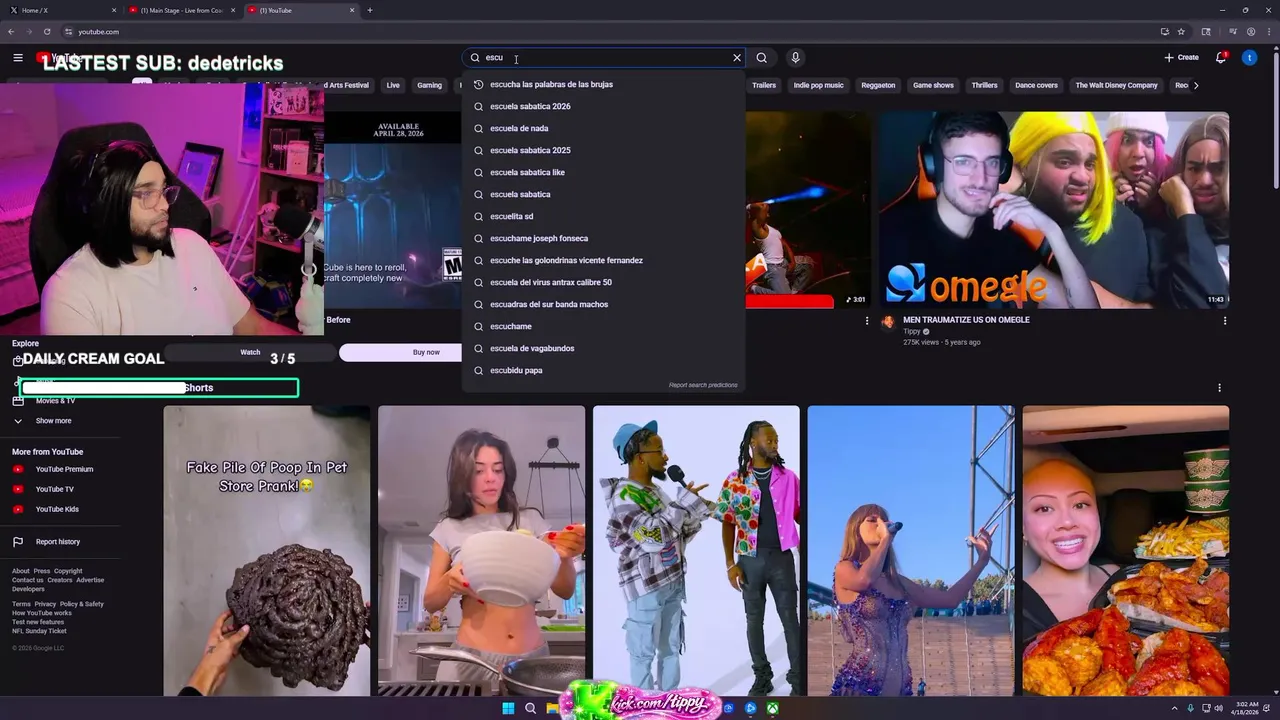Image resolution: width=1280 pixels, height=720 pixels.
Task: Open the Create button
Action: pos(1181,58)
